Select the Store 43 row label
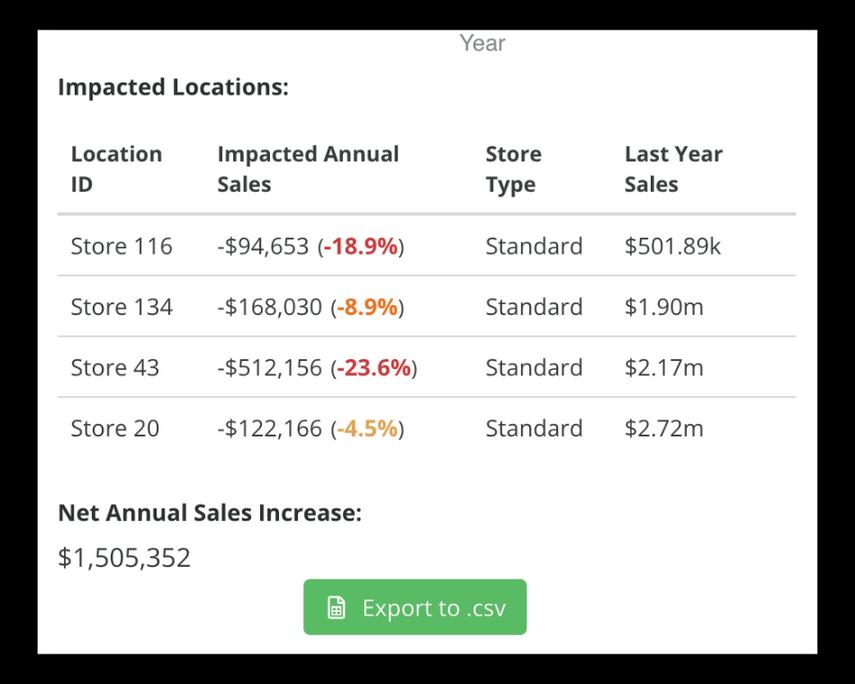 coord(115,368)
